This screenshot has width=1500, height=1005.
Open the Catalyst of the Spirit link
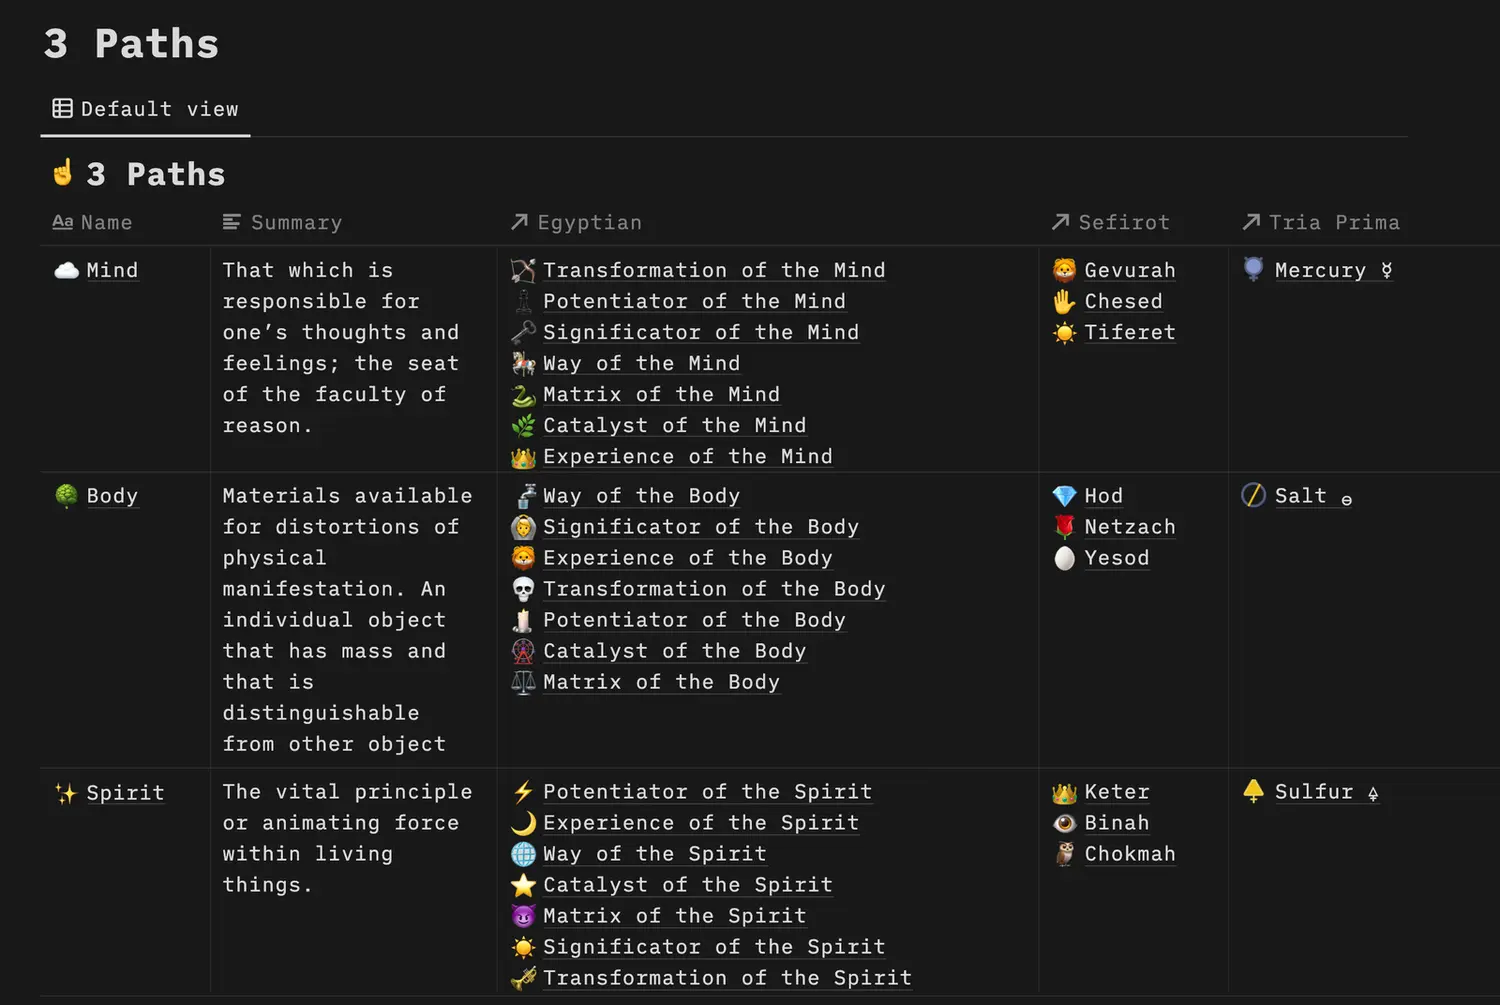pos(687,885)
